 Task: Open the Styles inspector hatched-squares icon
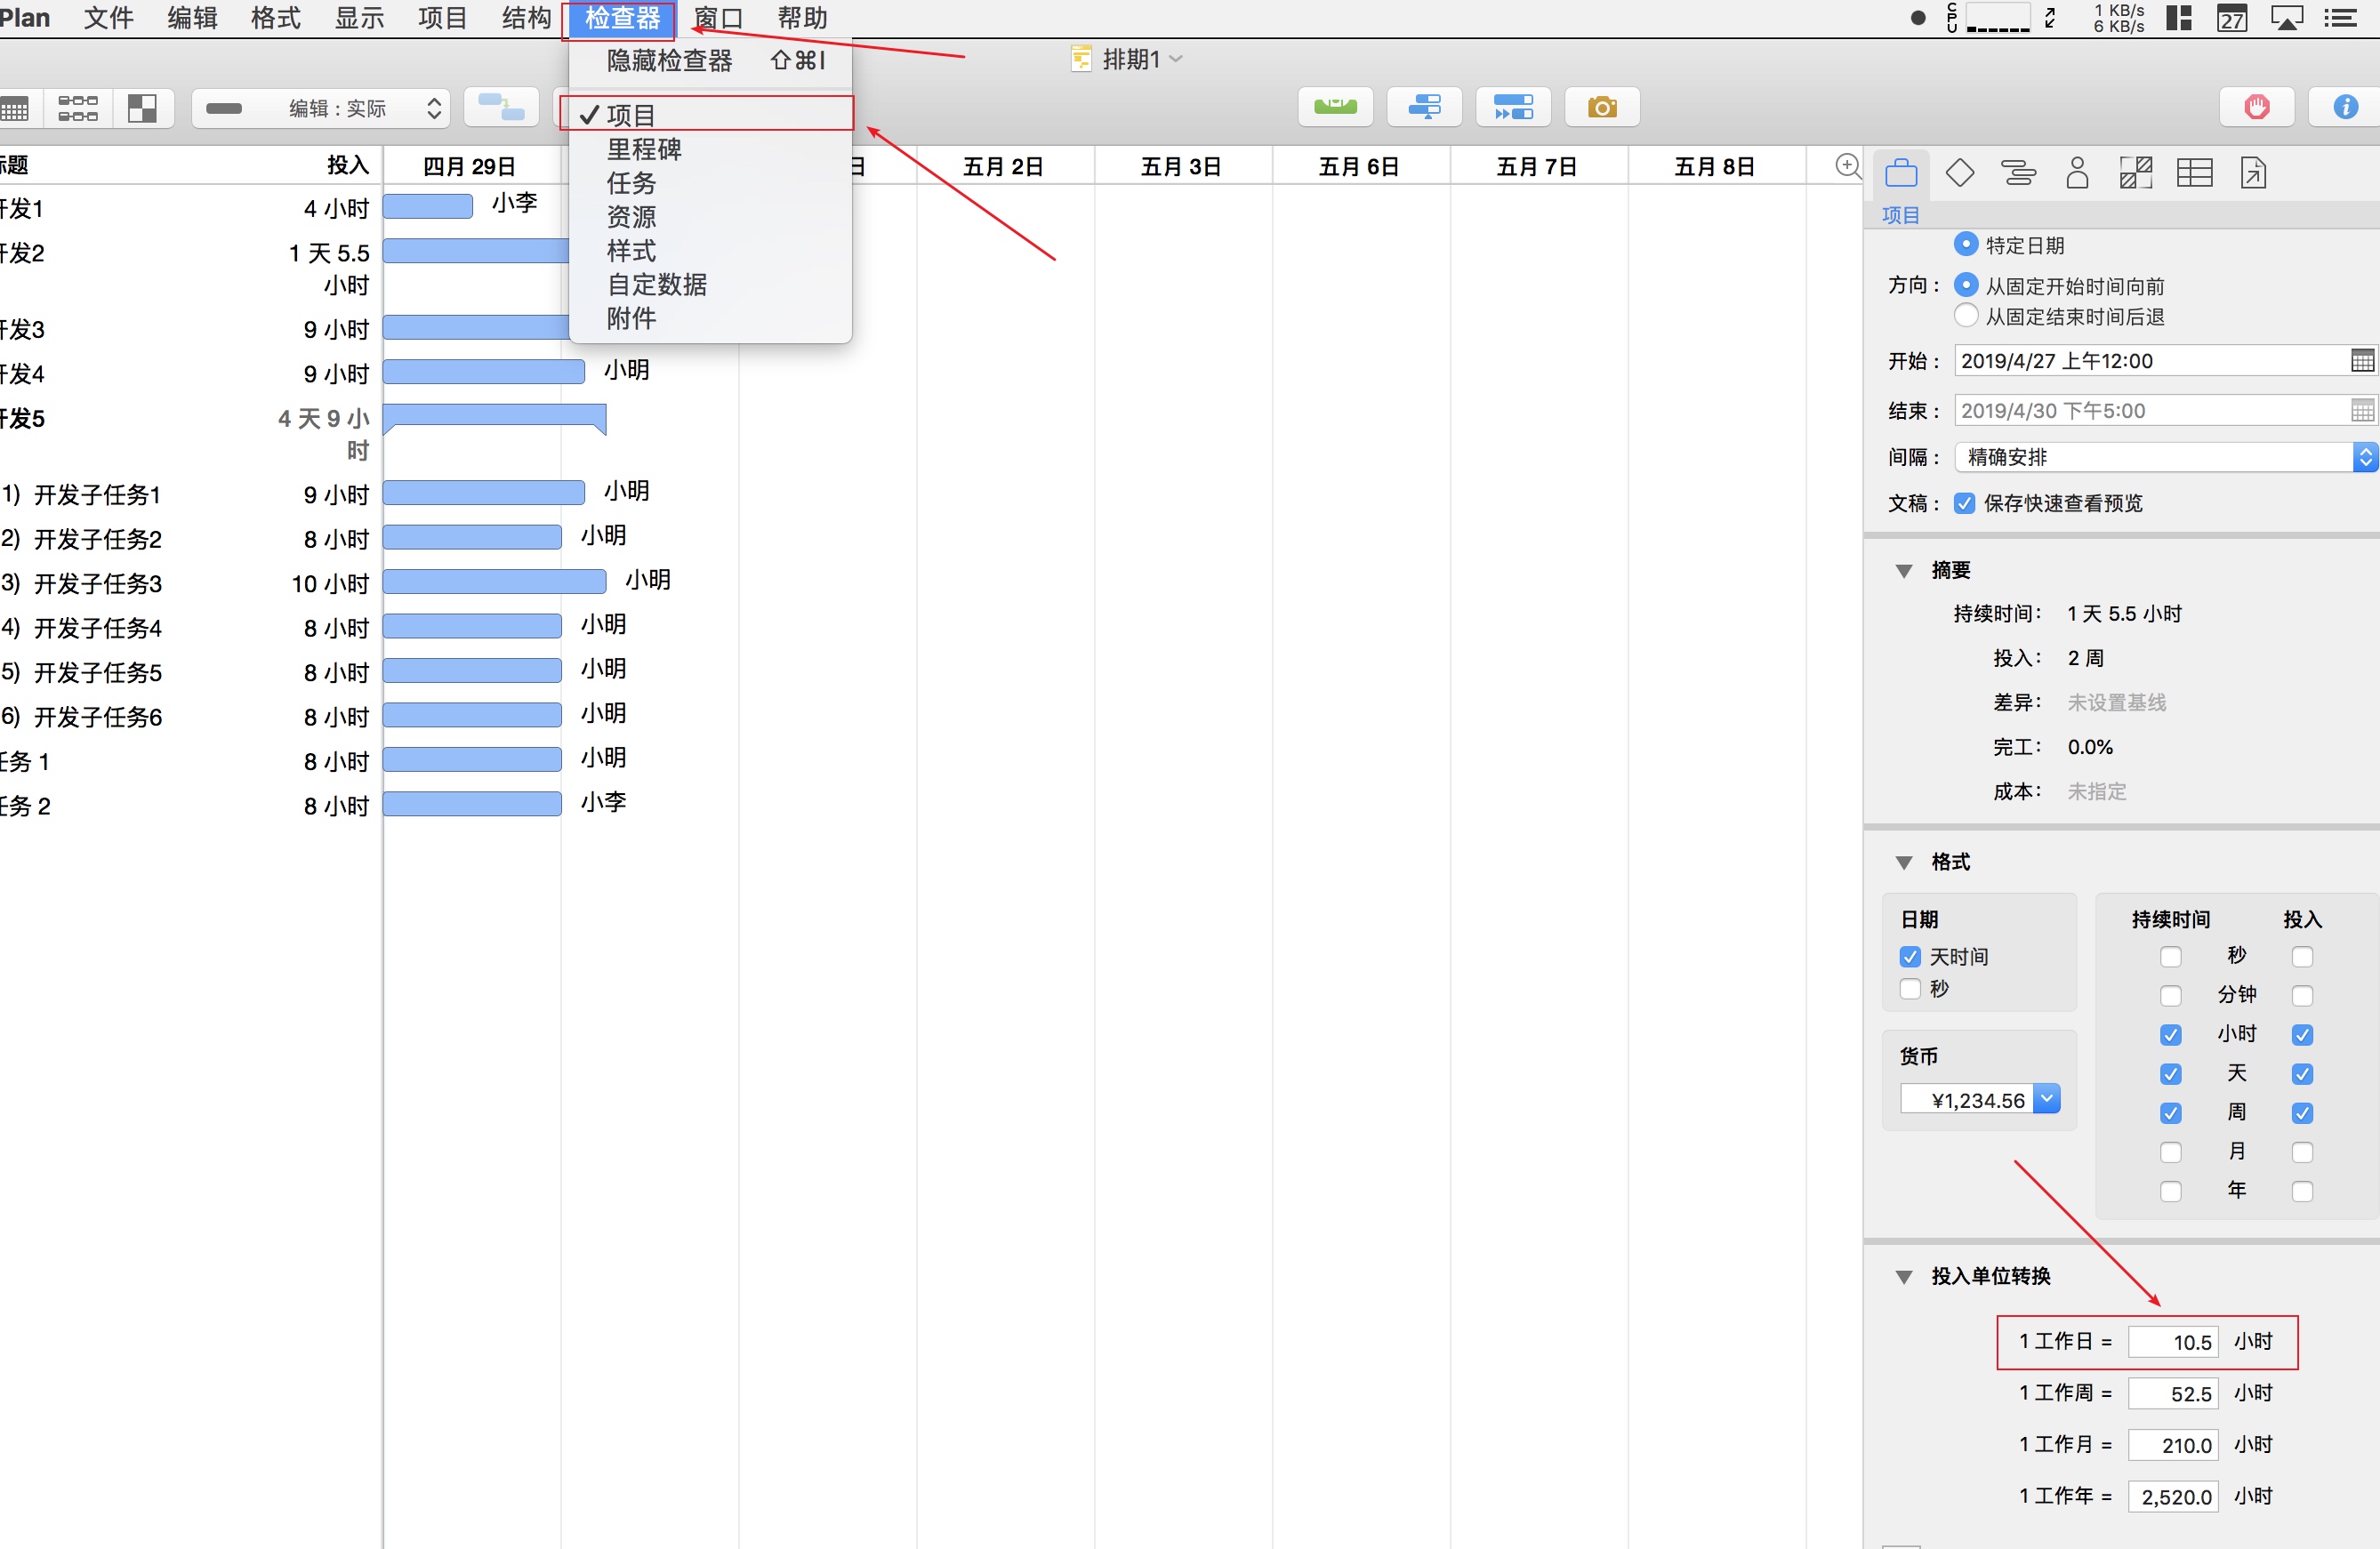pos(2135,174)
